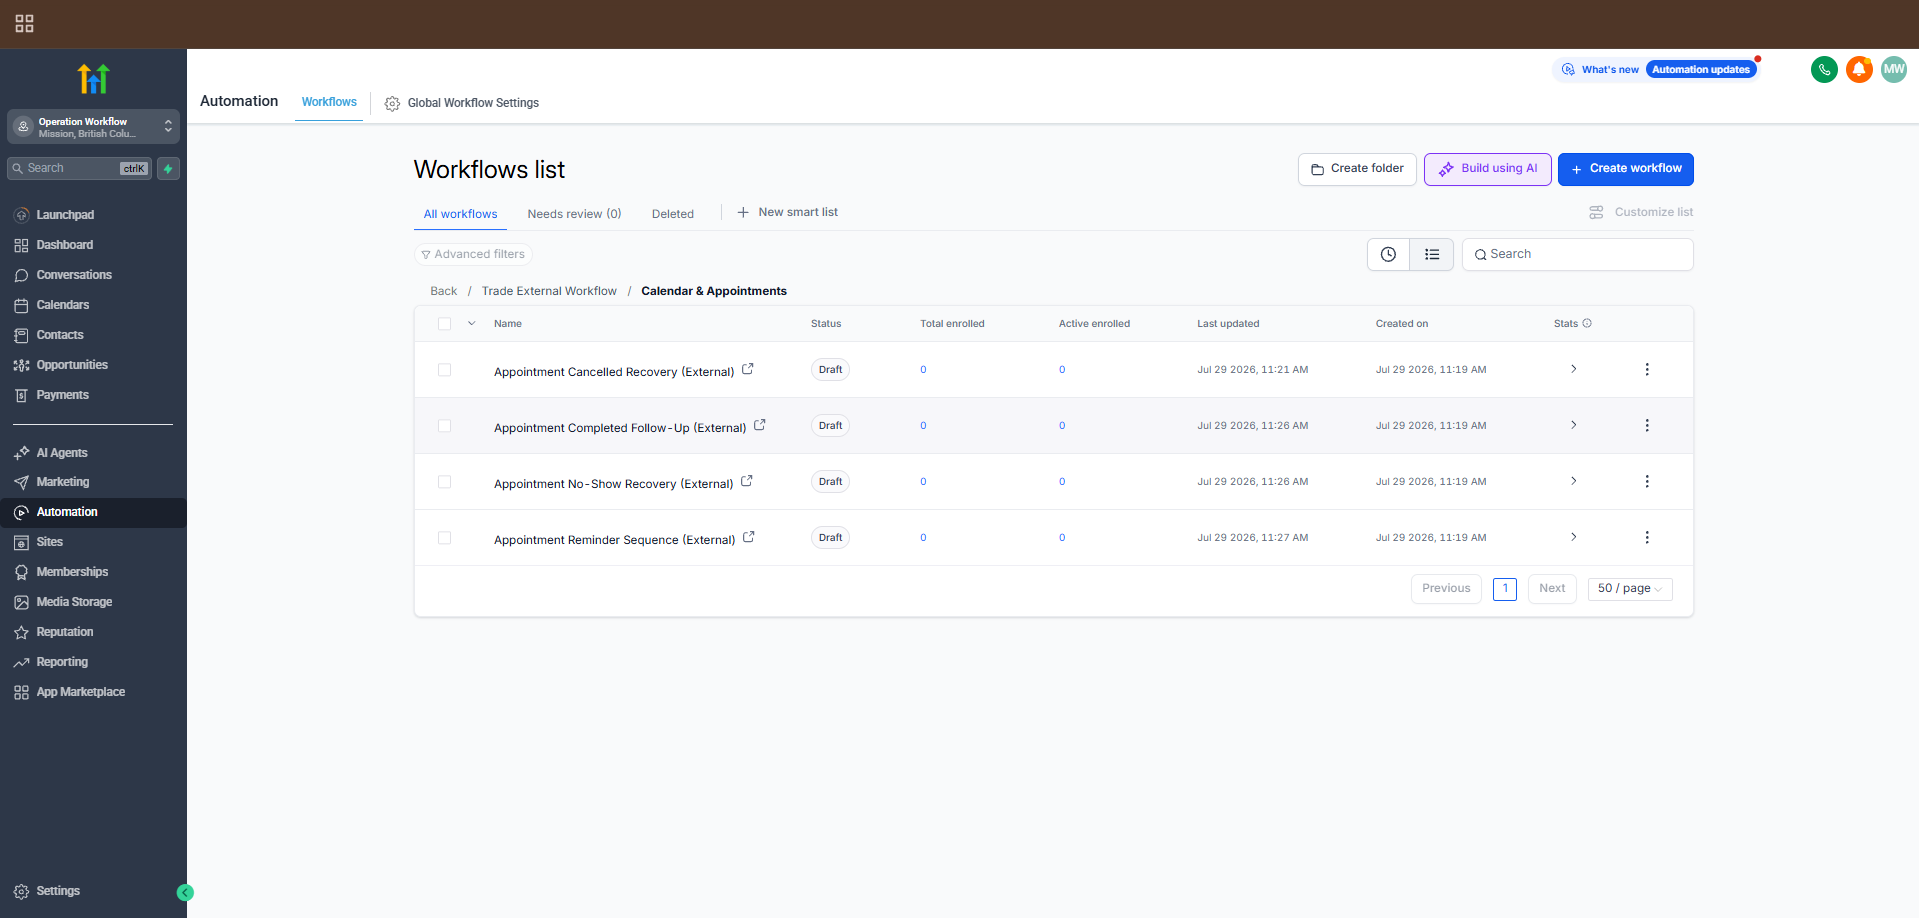Click Create workflow button
Viewport: 1919px width, 918px height.
pos(1626,169)
